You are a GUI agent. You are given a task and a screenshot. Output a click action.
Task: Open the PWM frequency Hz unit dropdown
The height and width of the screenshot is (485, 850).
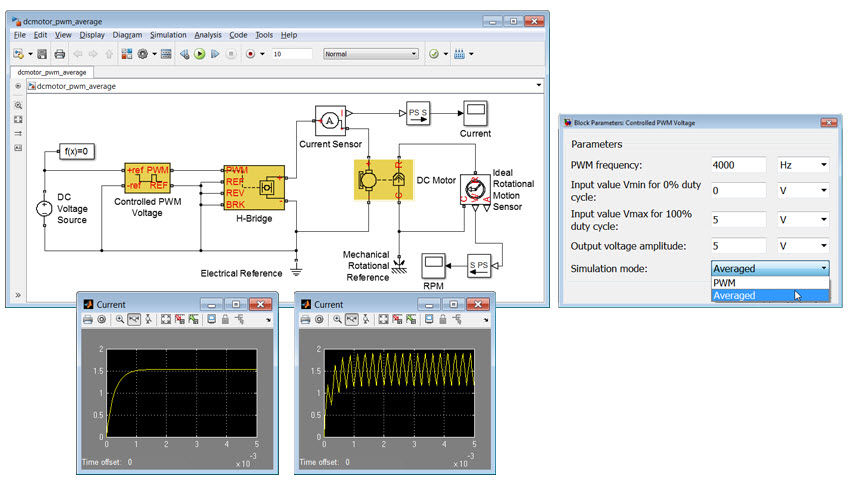tap(803, 165)
